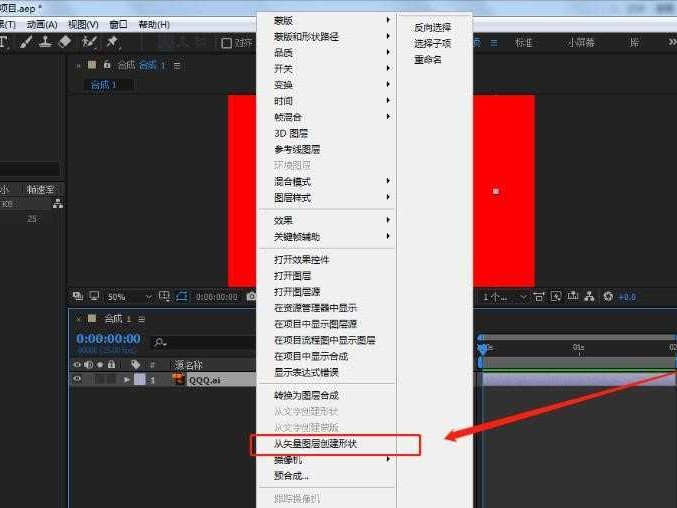Select the Brush tool
The width and height of the screenshot is (677, 508).
(x=25, y=42)
